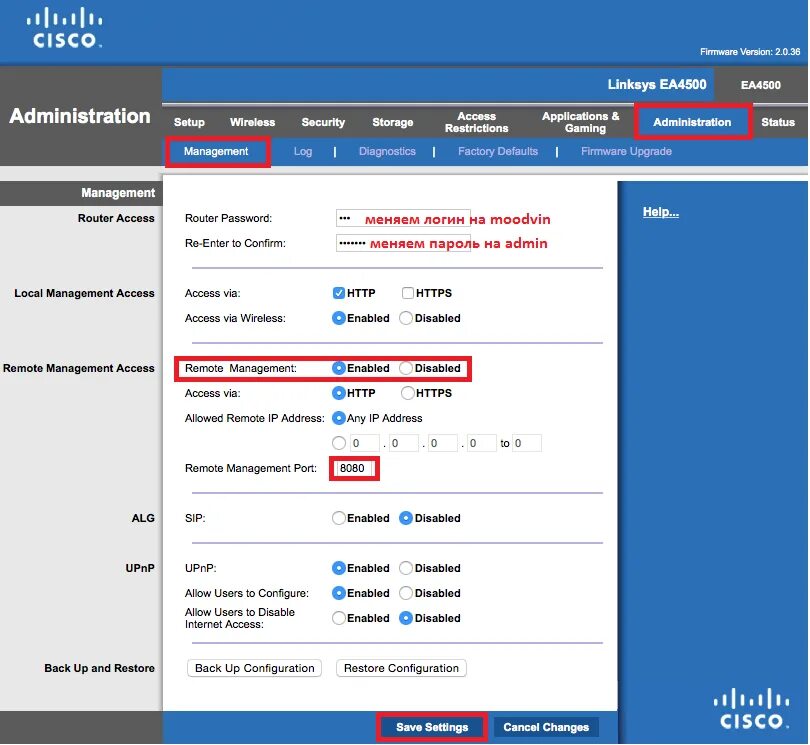The height and width of the screenshot is (745, 810).
Task: Open the Storage tab
Action: click(393, 122)
